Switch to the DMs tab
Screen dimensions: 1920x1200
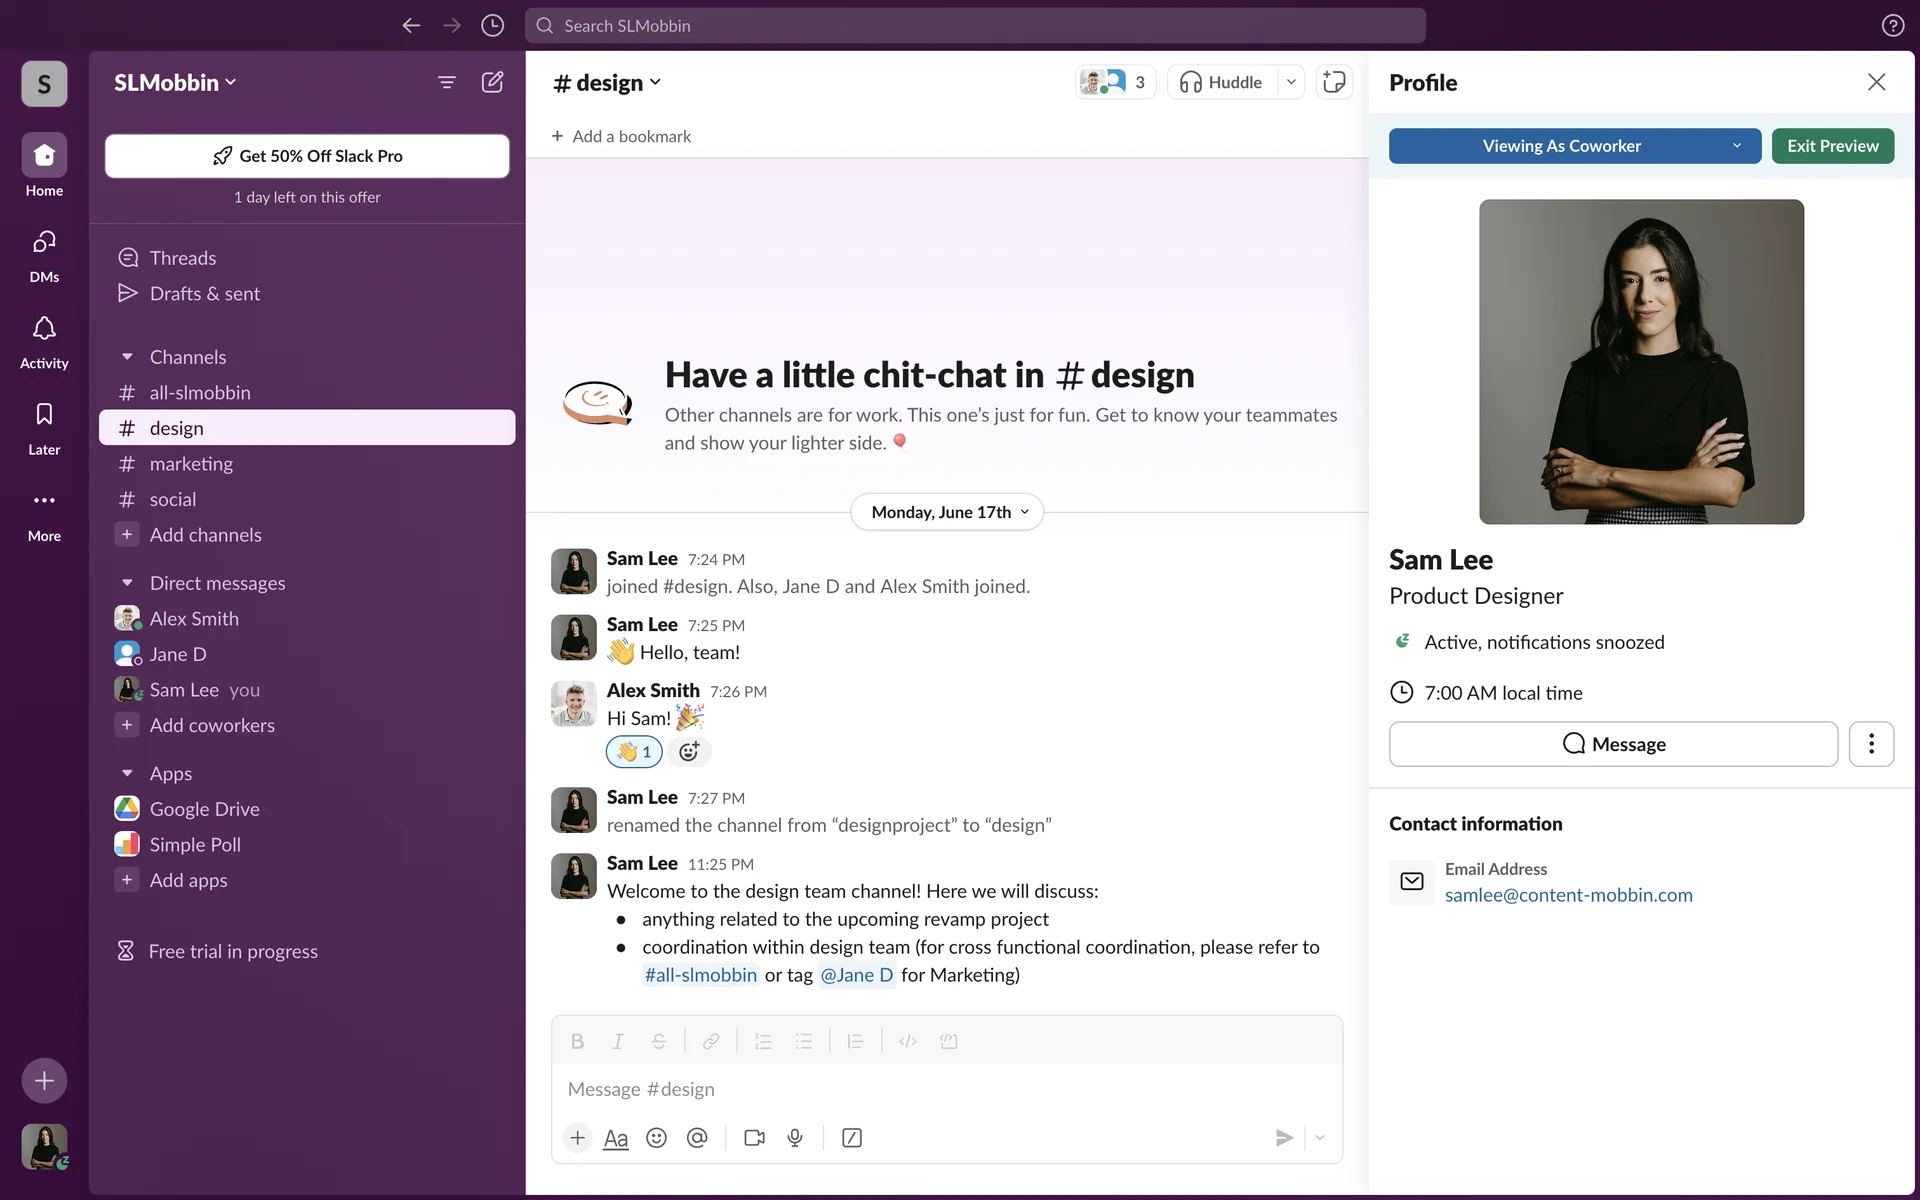click(x=44, y=254)
